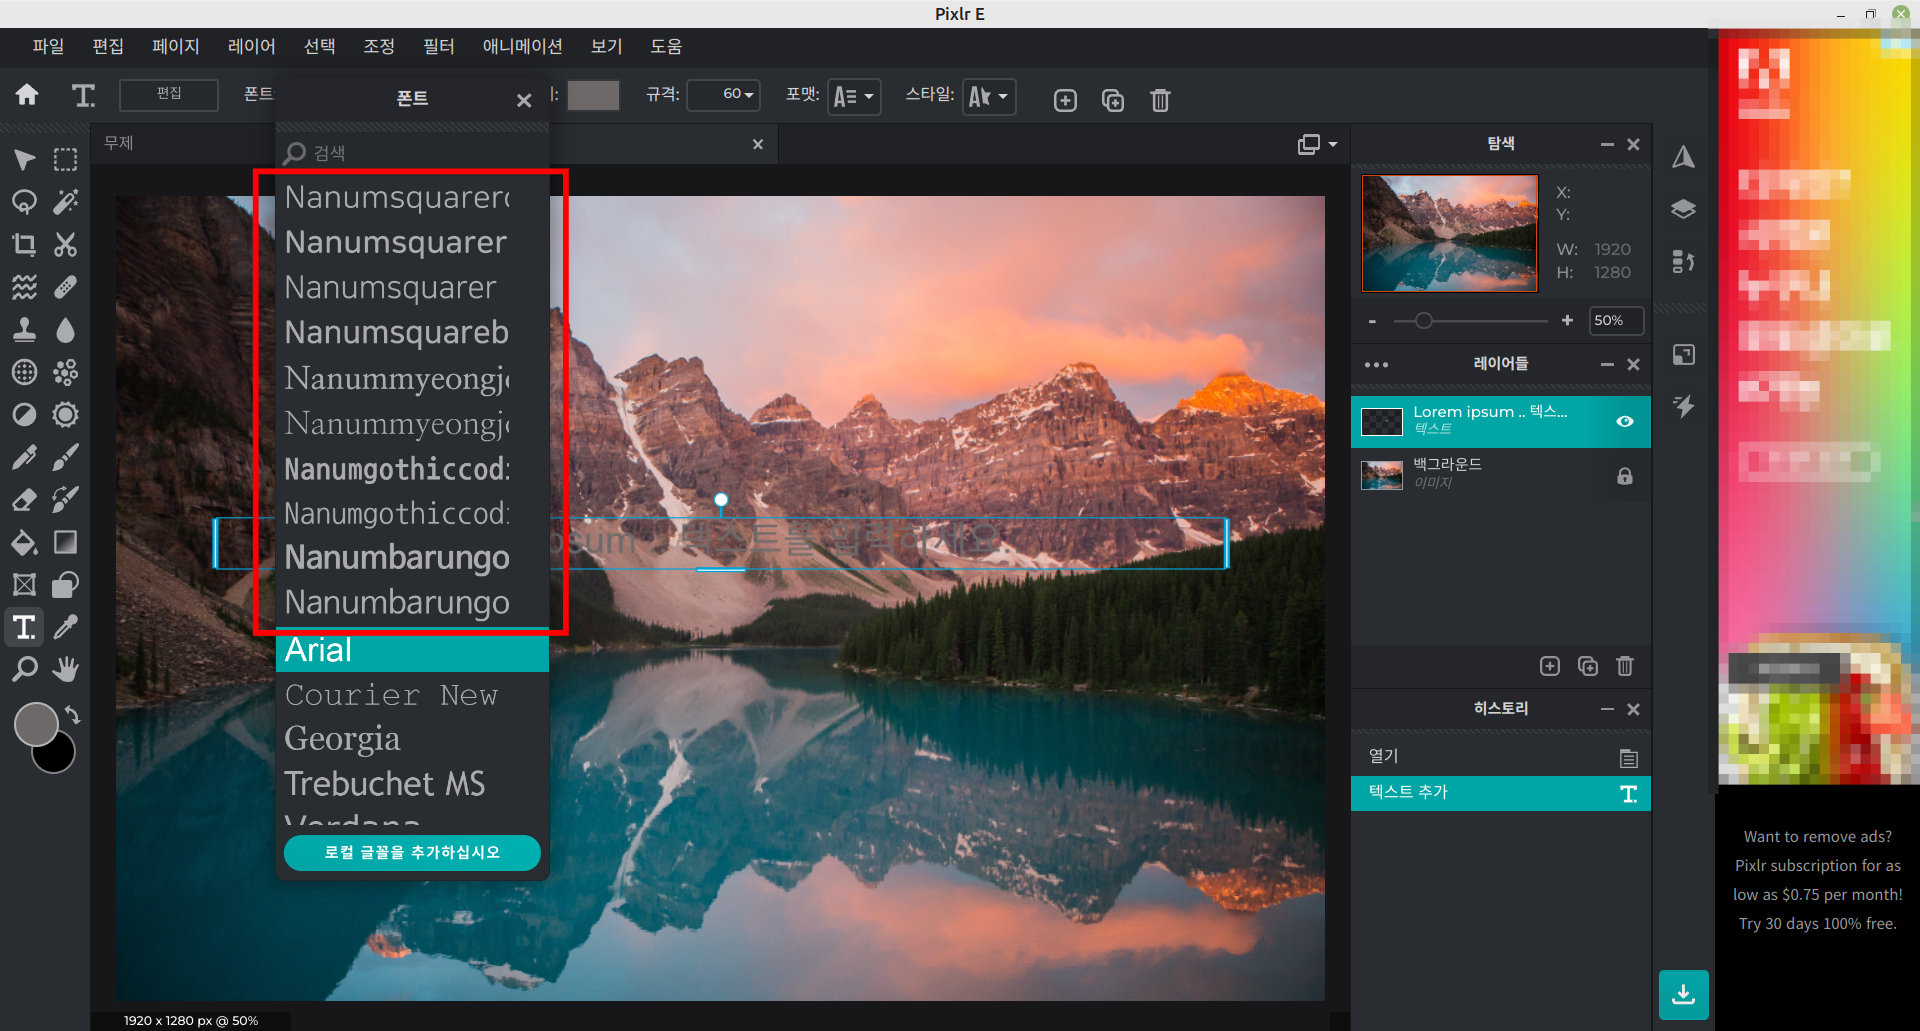Click the 편집 text edit button
Viewport: 1920px width, 1031px height.
[169, 94]
